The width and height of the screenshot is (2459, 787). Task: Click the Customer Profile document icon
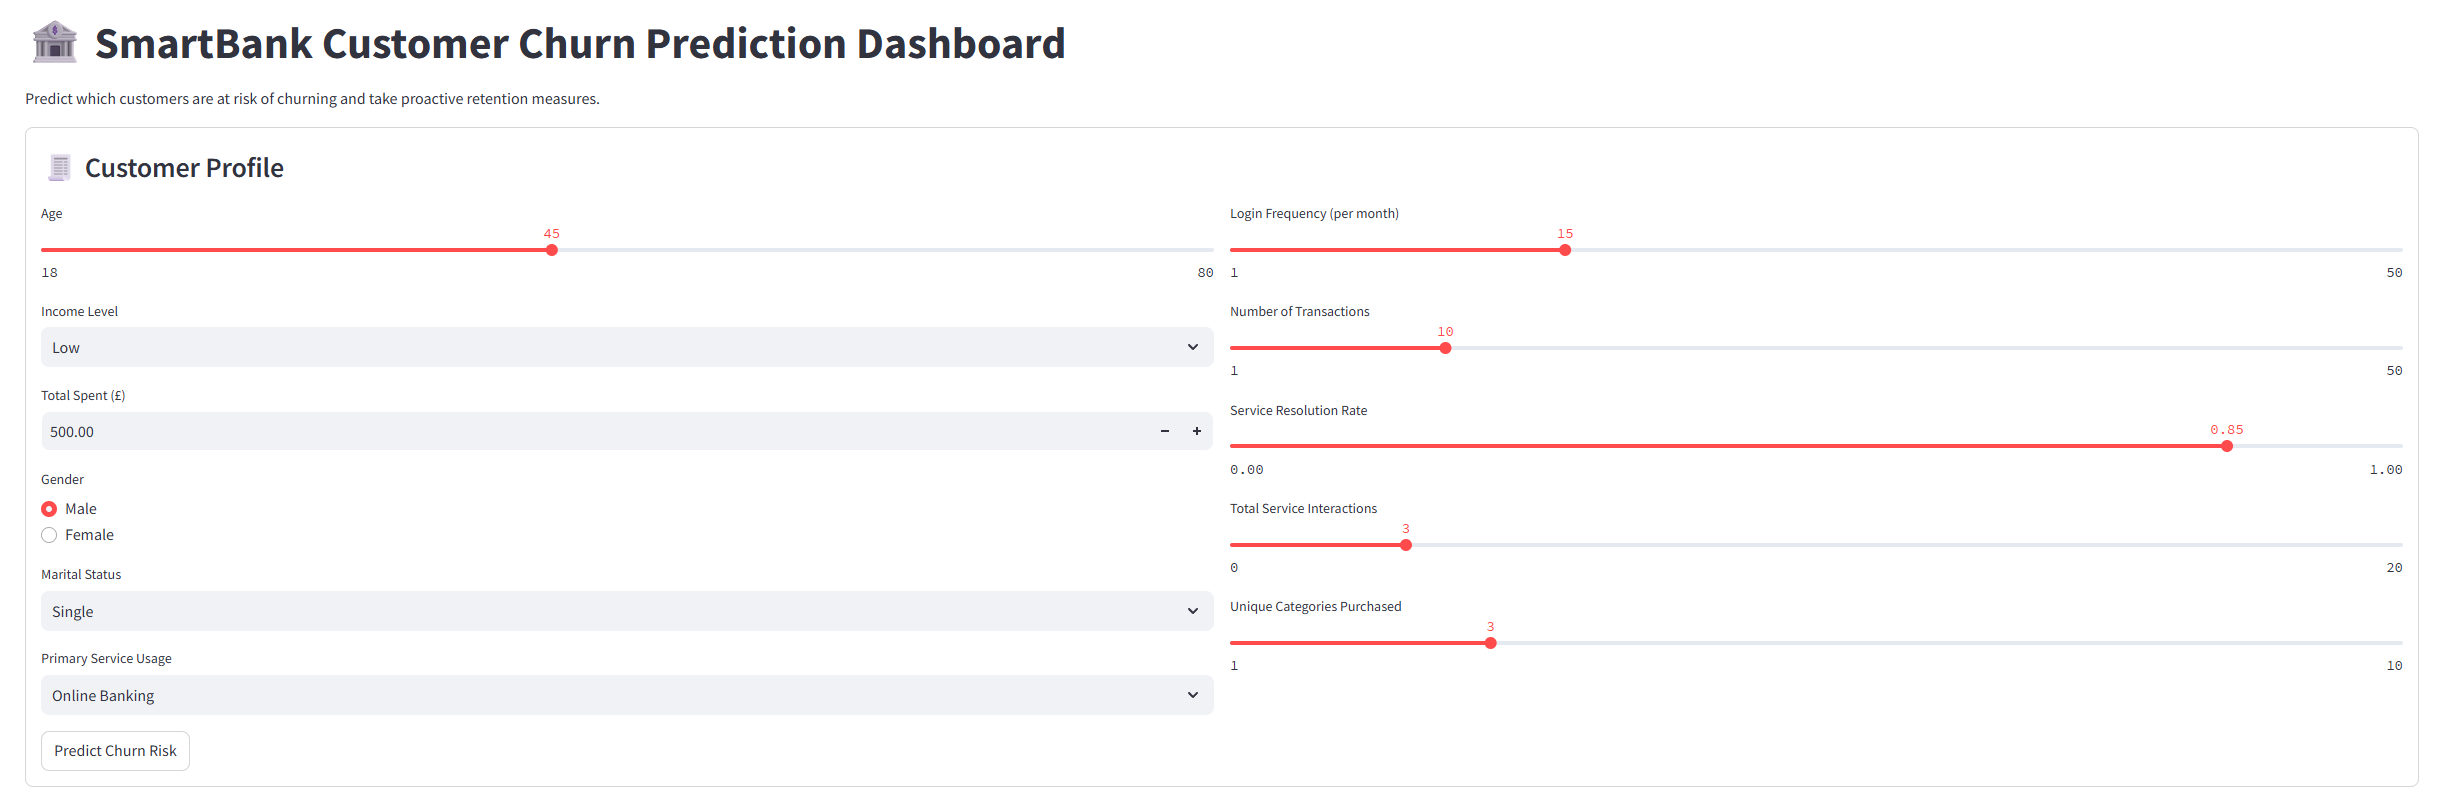click(60, 168)
